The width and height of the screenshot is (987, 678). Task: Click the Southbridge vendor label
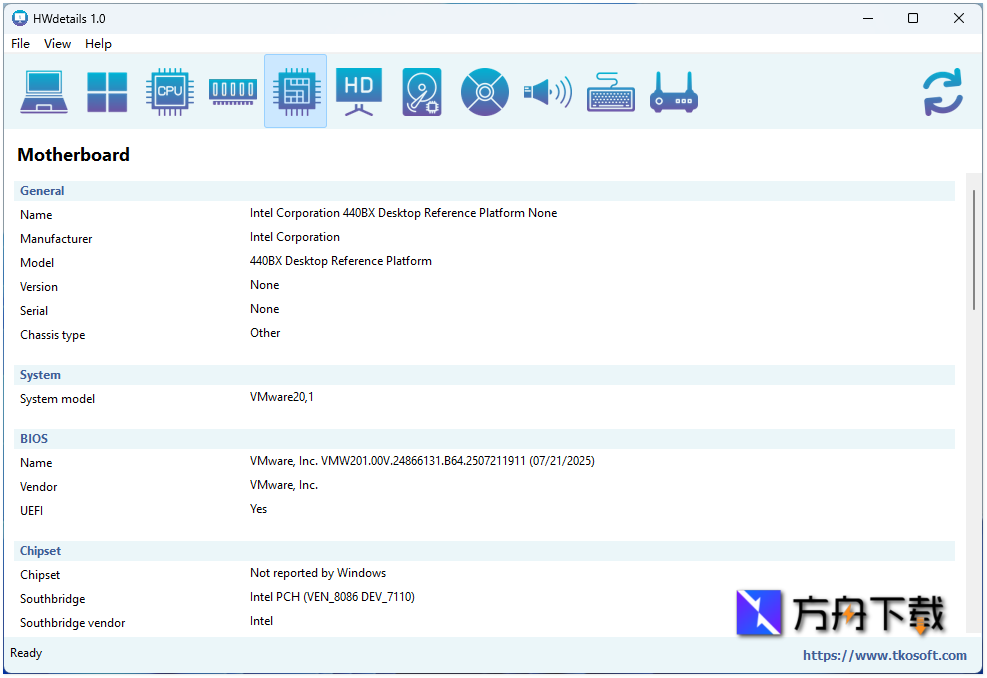tap(72, 623)
